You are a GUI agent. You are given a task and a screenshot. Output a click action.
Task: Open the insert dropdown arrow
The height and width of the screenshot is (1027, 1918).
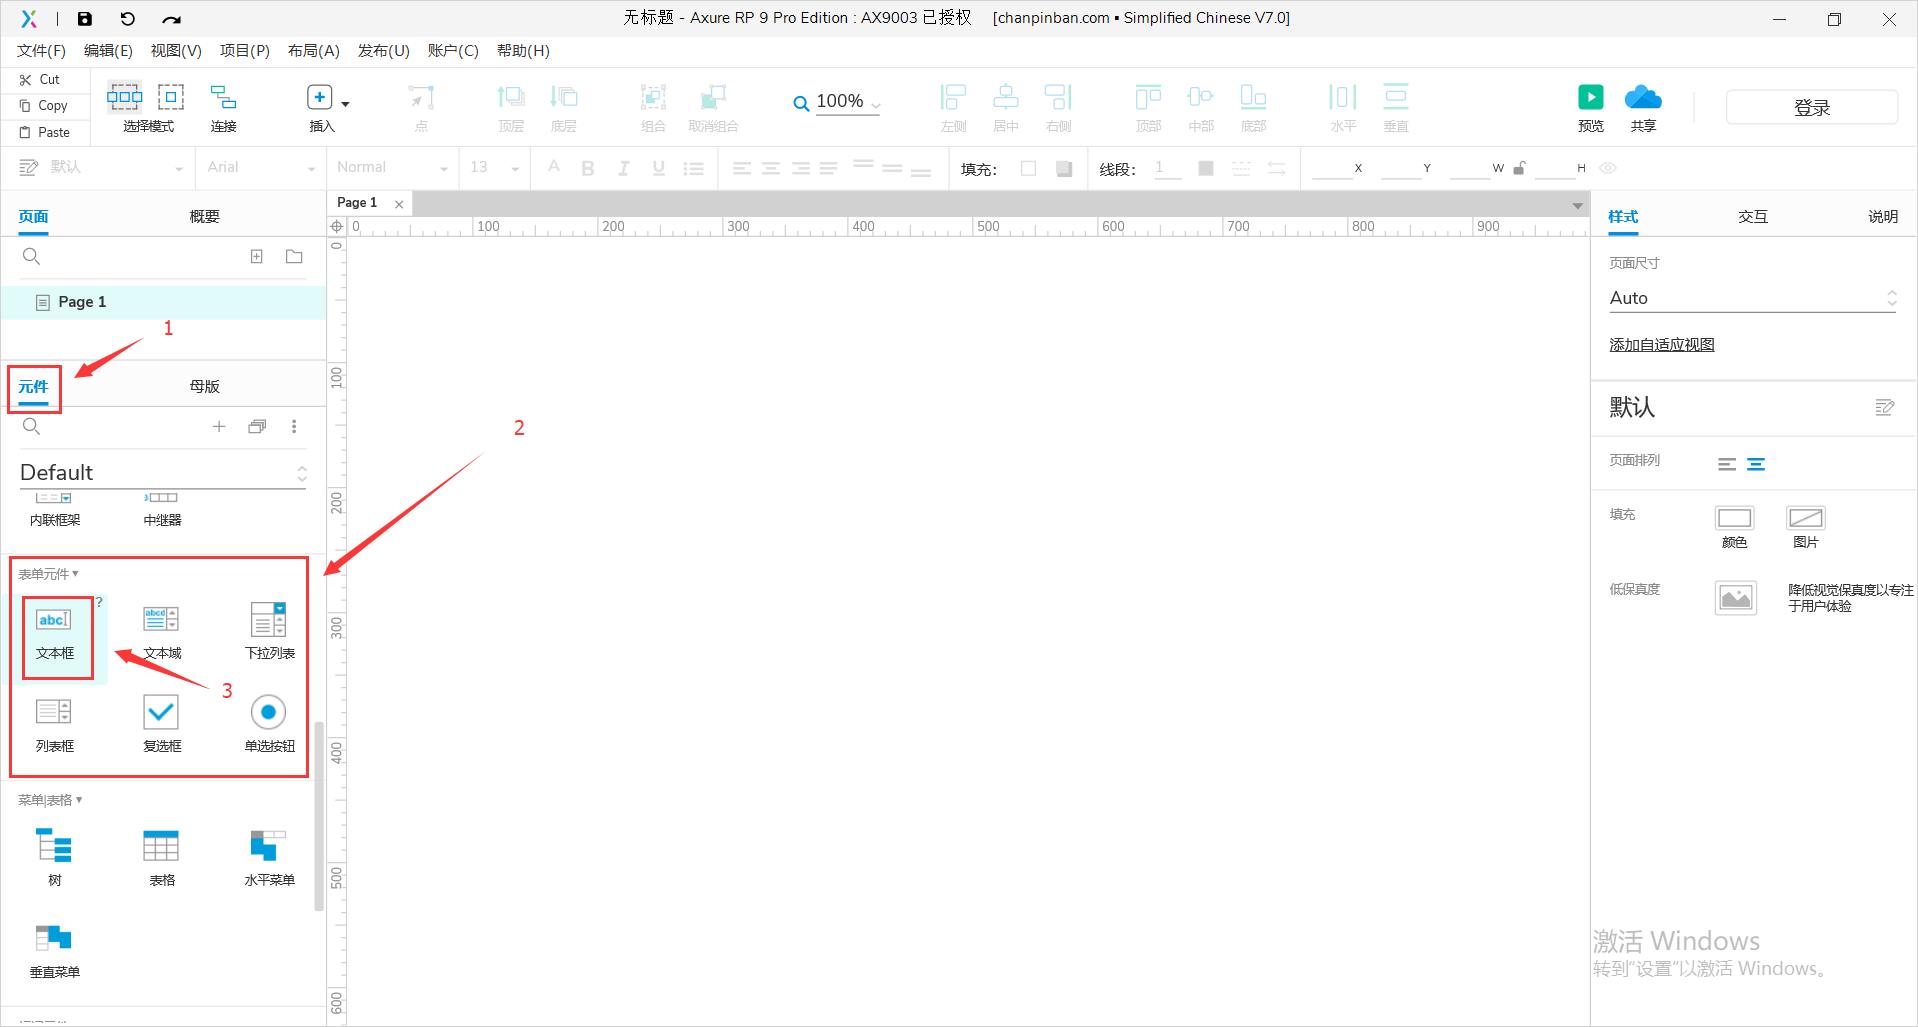346,104
